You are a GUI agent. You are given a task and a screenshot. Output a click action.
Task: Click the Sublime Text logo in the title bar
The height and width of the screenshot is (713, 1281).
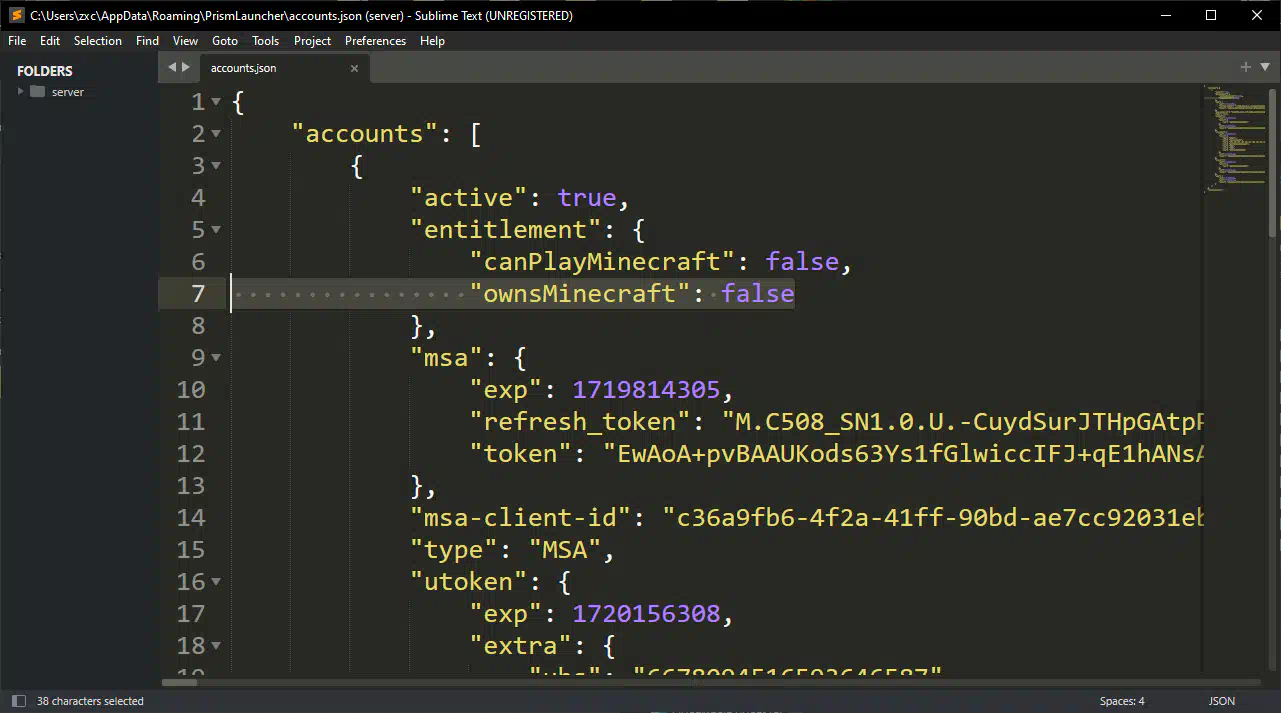pos(16,15)
